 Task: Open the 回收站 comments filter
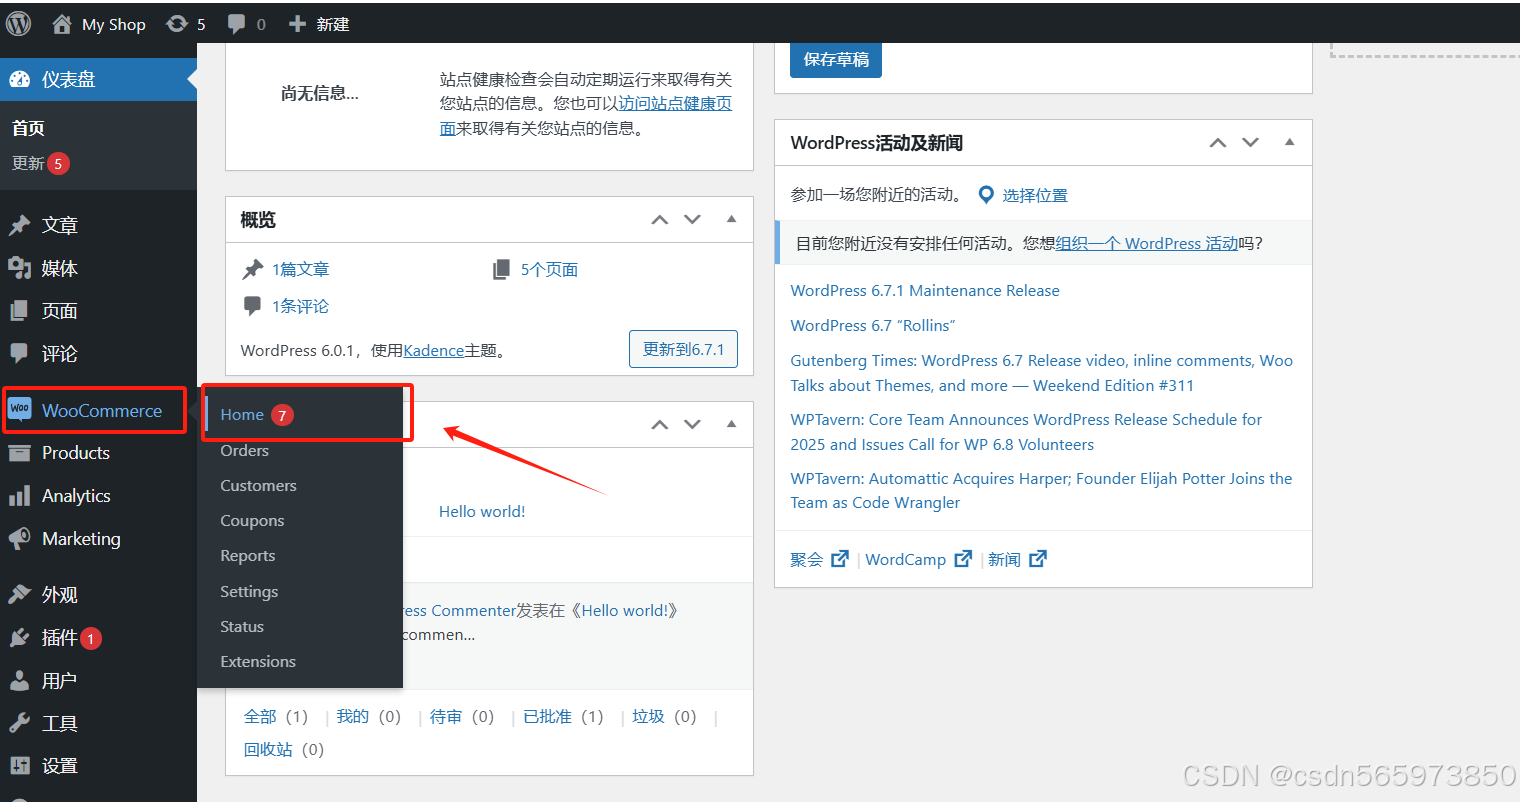[268, 749]
